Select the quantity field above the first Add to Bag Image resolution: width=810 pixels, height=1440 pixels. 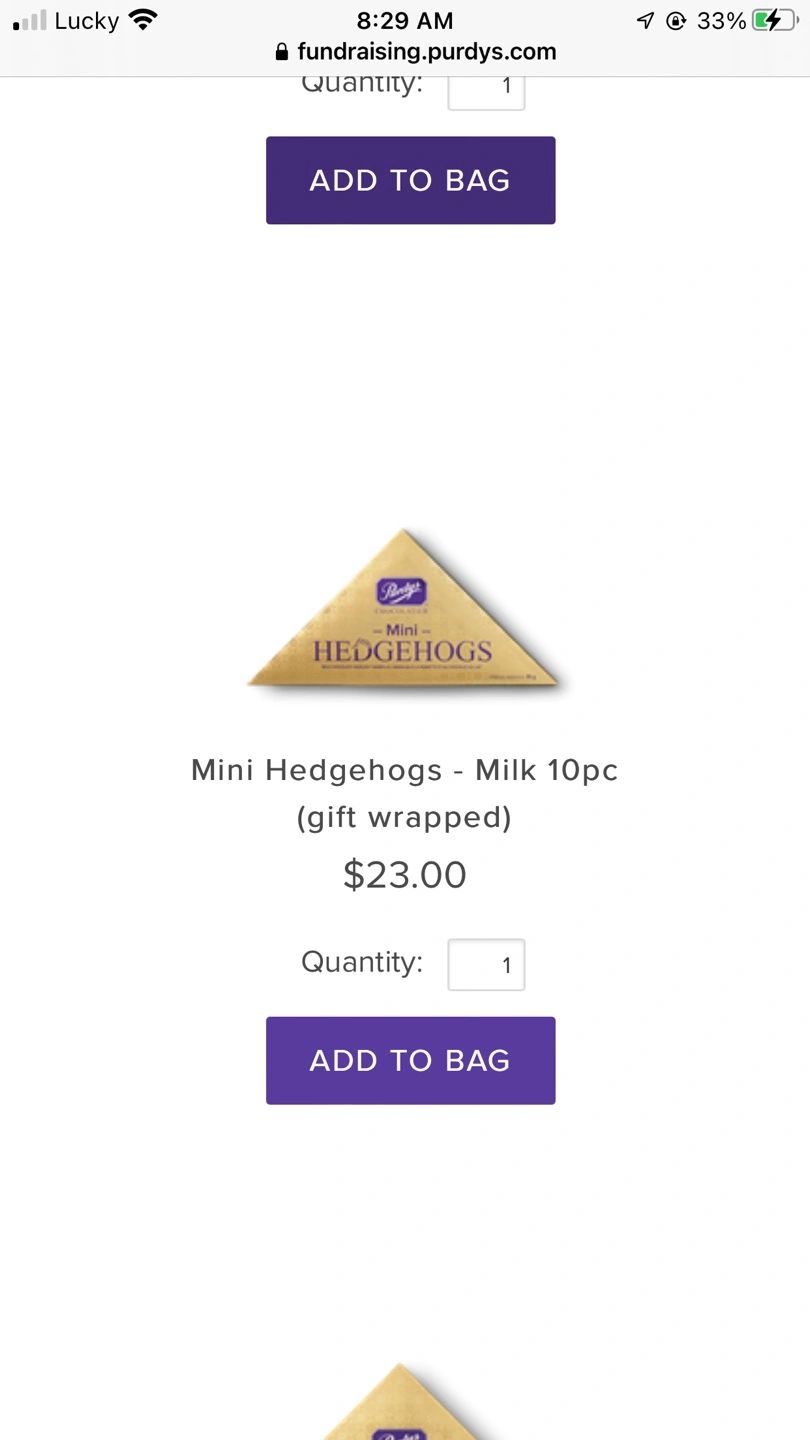pyautogui.click(x=486, y=90)
